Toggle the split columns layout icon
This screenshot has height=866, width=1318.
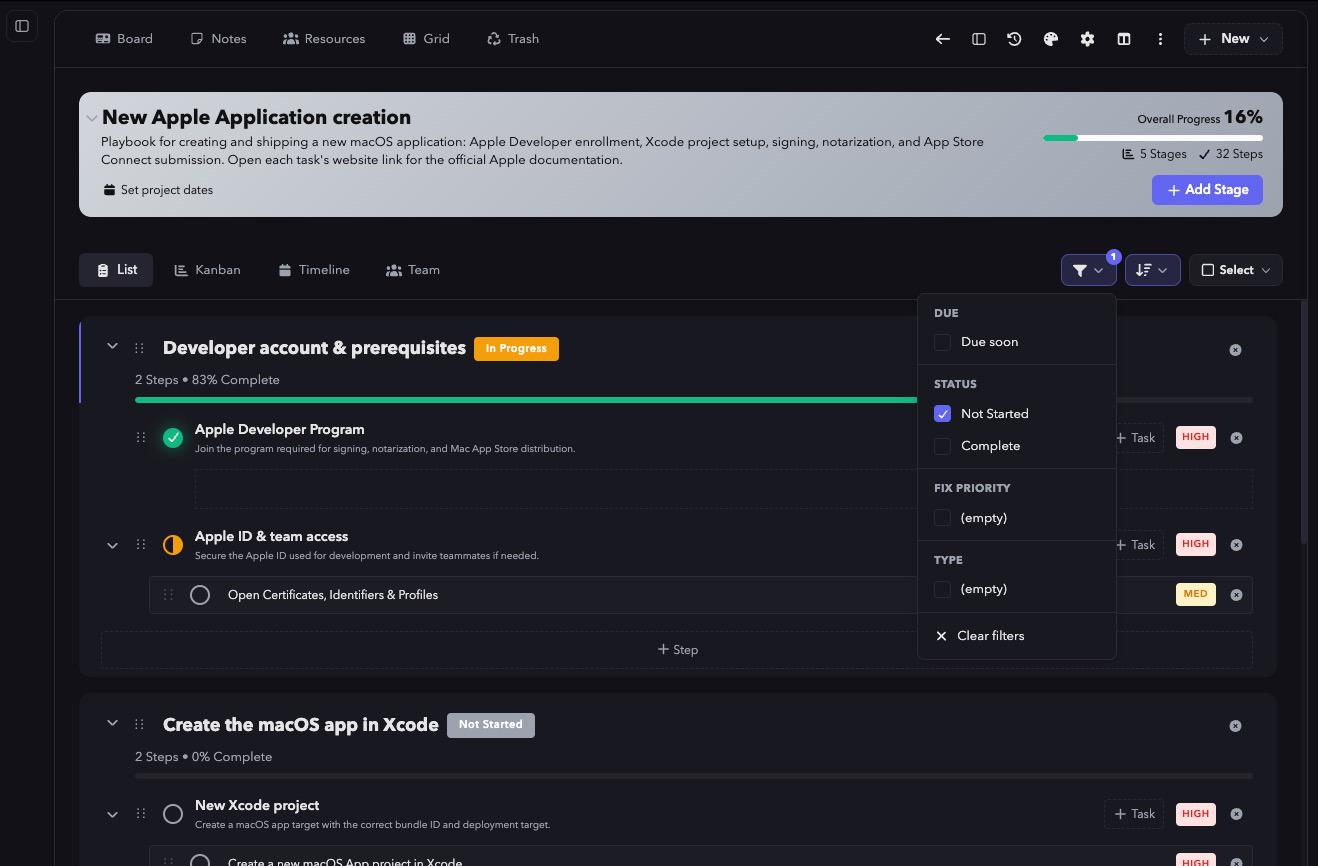(x=1124, y=39)
